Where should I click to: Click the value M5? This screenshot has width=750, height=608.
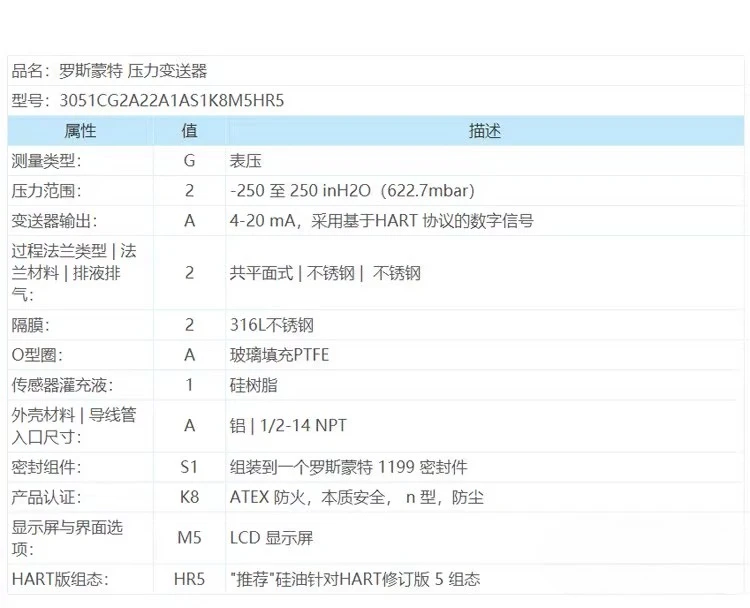(189, 538)
